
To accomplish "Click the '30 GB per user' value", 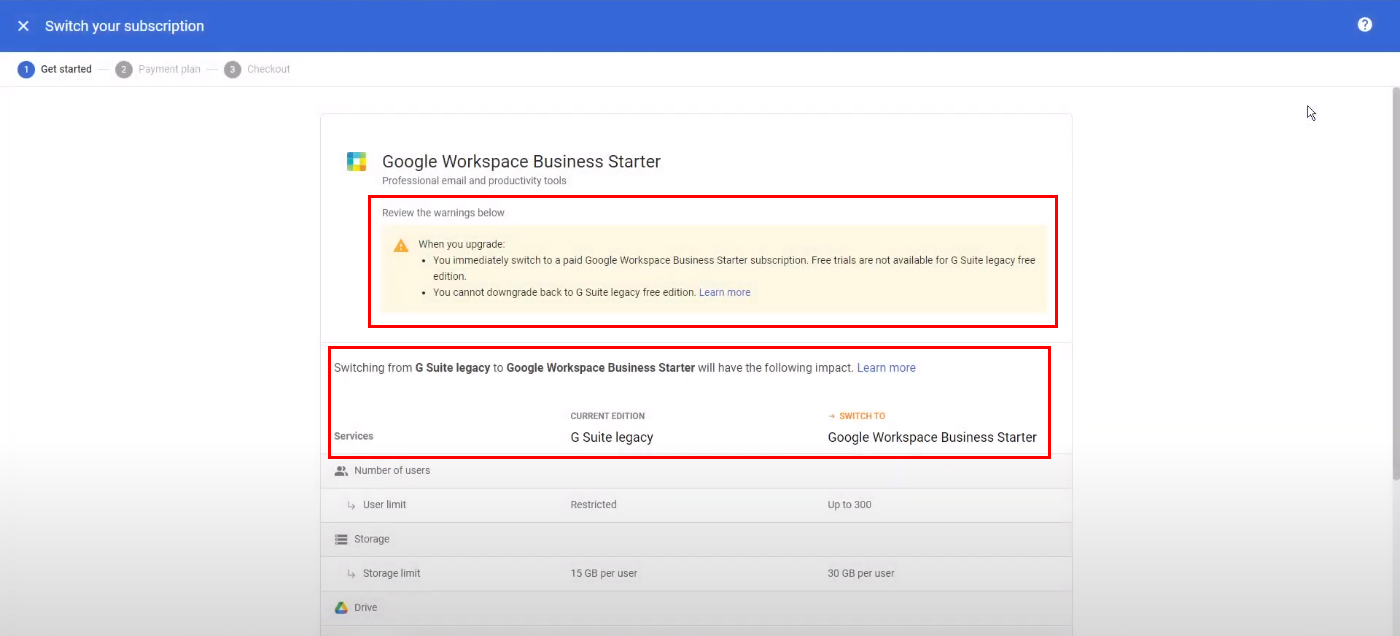I will 861,574.
